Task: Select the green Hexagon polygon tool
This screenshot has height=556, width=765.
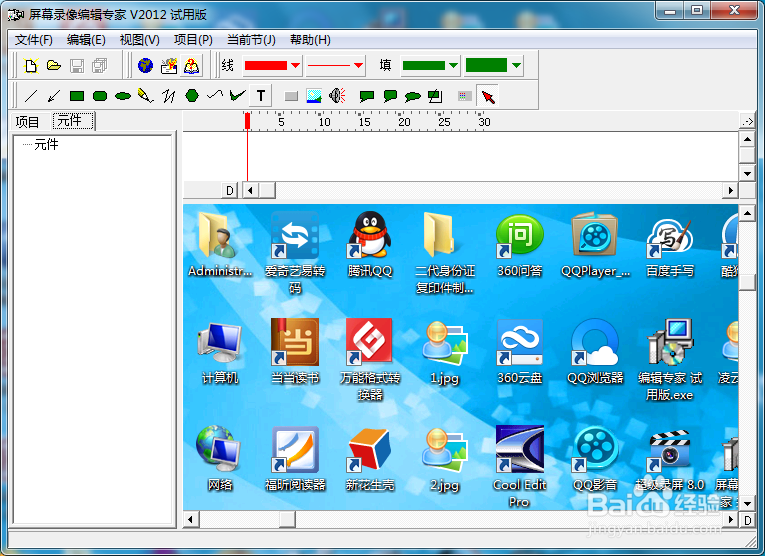Action: point(192,96)
